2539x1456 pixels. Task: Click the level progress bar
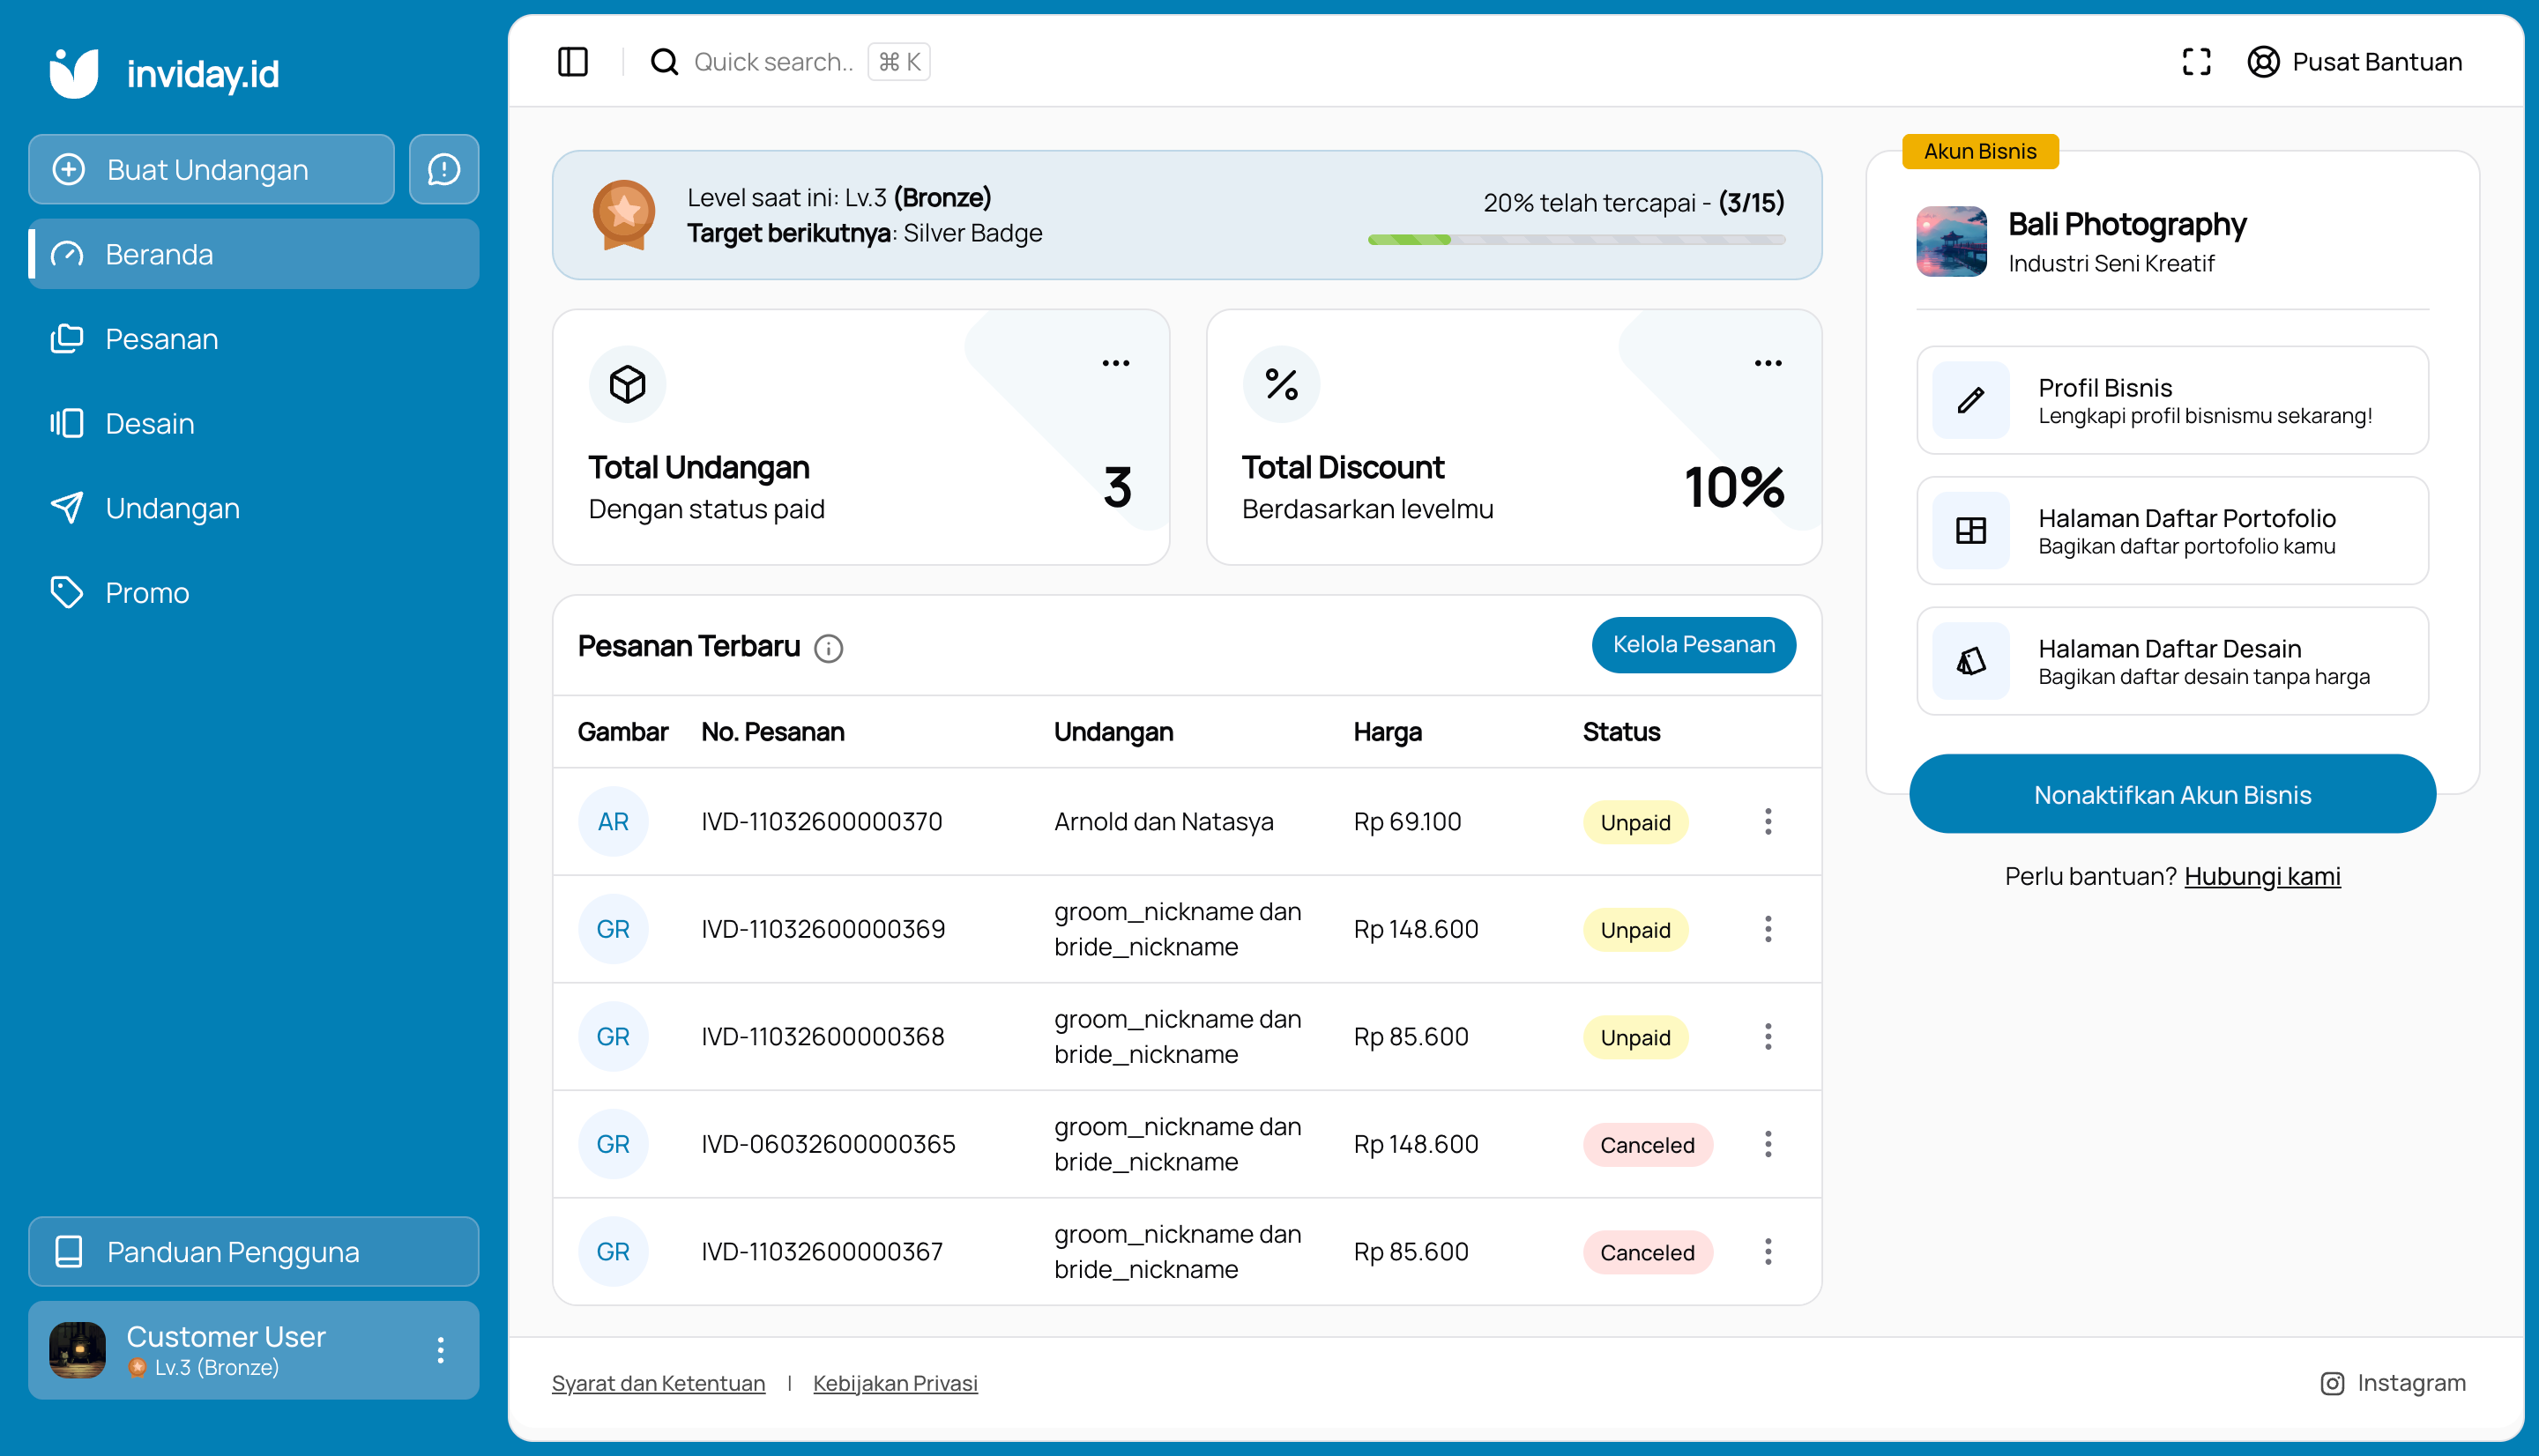coord(1575,240)
